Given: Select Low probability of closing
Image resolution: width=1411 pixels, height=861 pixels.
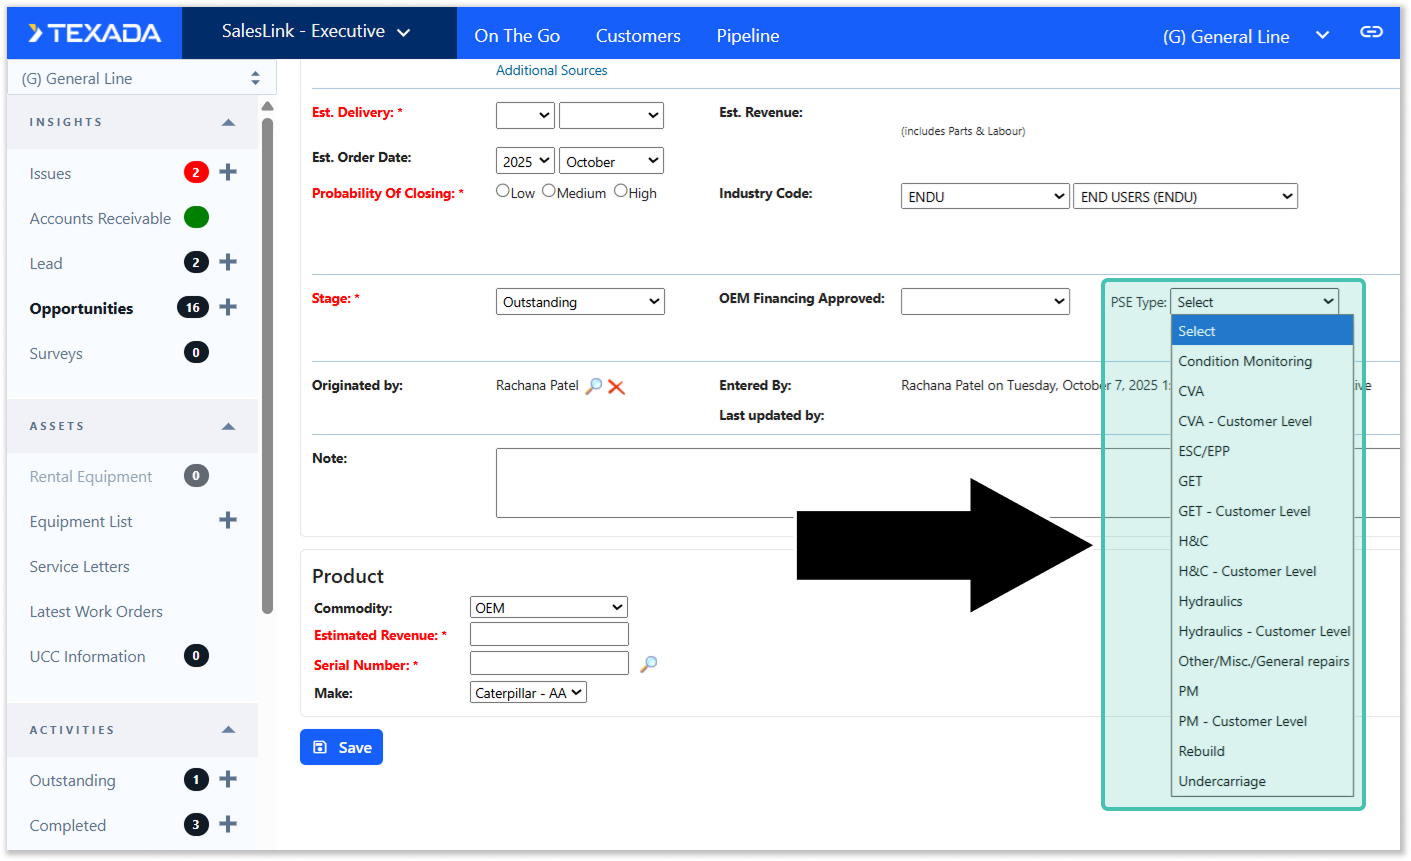Looking at the screenshot, I should 503,191.
